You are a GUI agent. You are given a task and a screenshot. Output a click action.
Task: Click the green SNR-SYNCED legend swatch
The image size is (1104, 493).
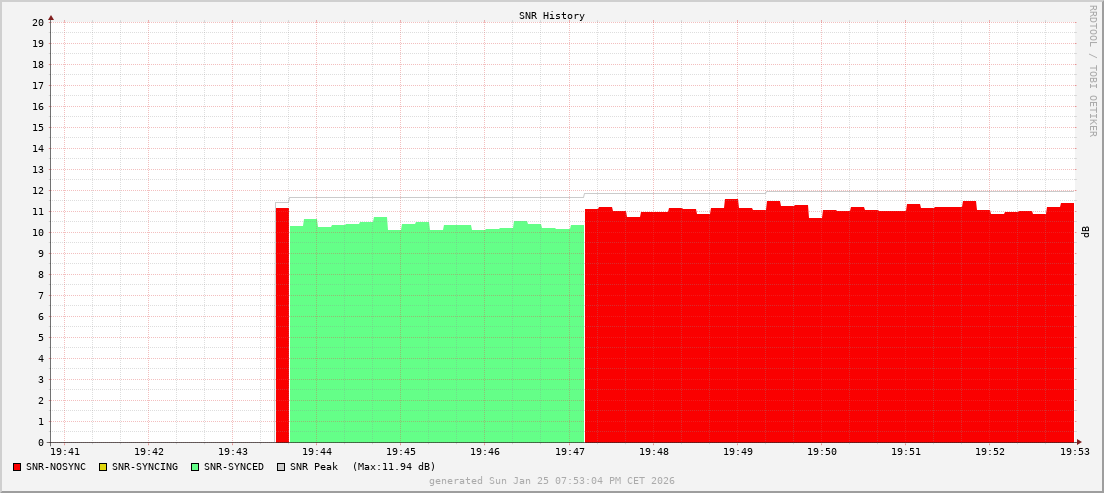195,467
